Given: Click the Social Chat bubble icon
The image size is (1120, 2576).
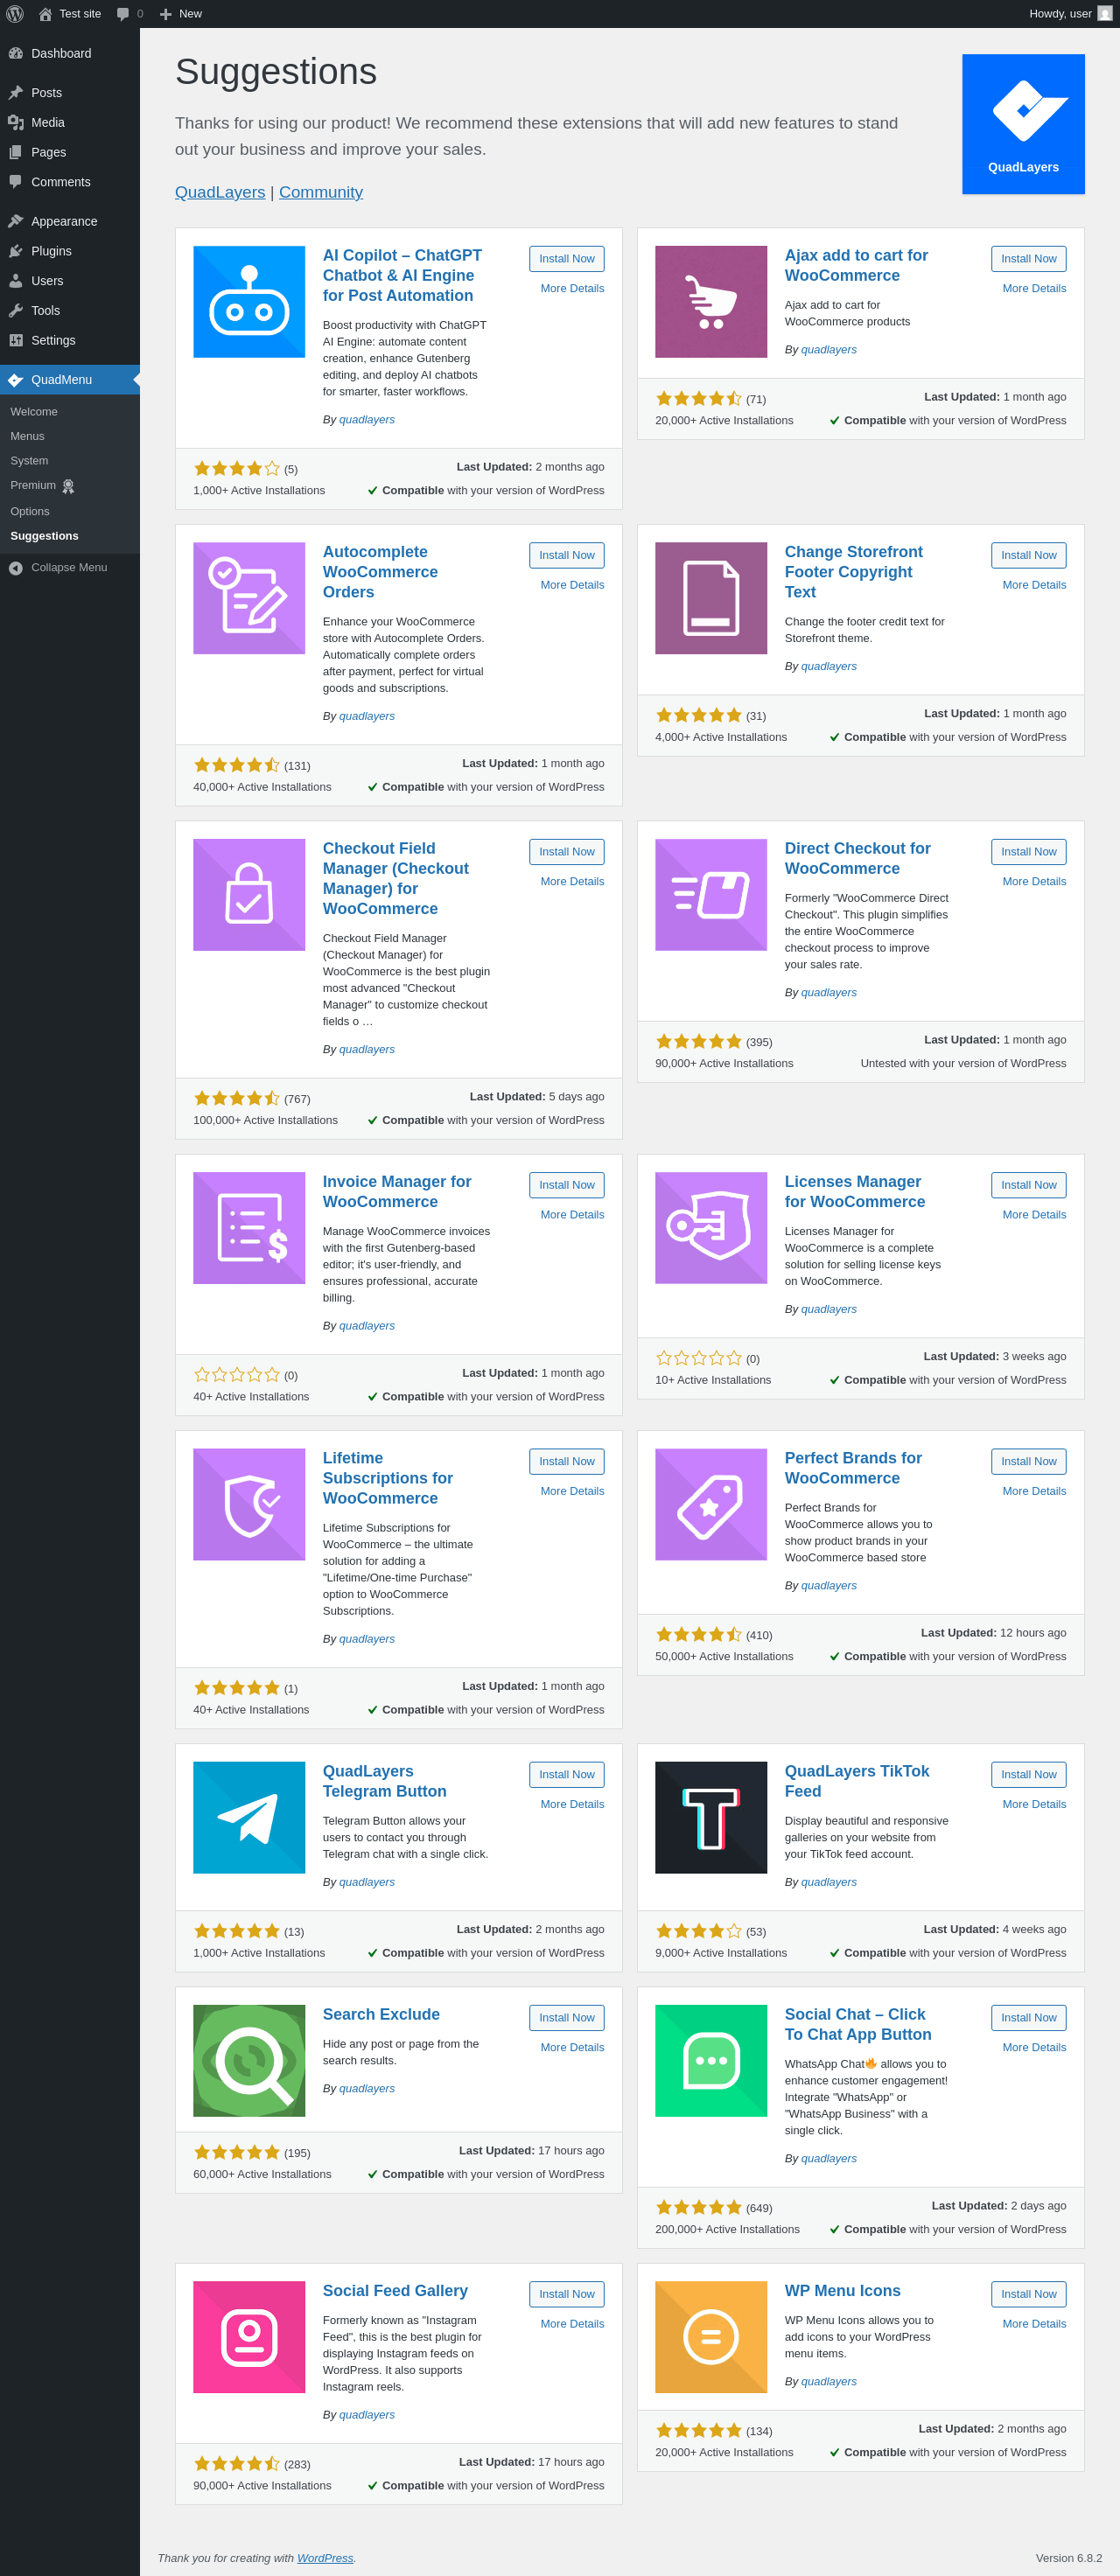Looking at the screenshot, I should tap(711, 2060).
